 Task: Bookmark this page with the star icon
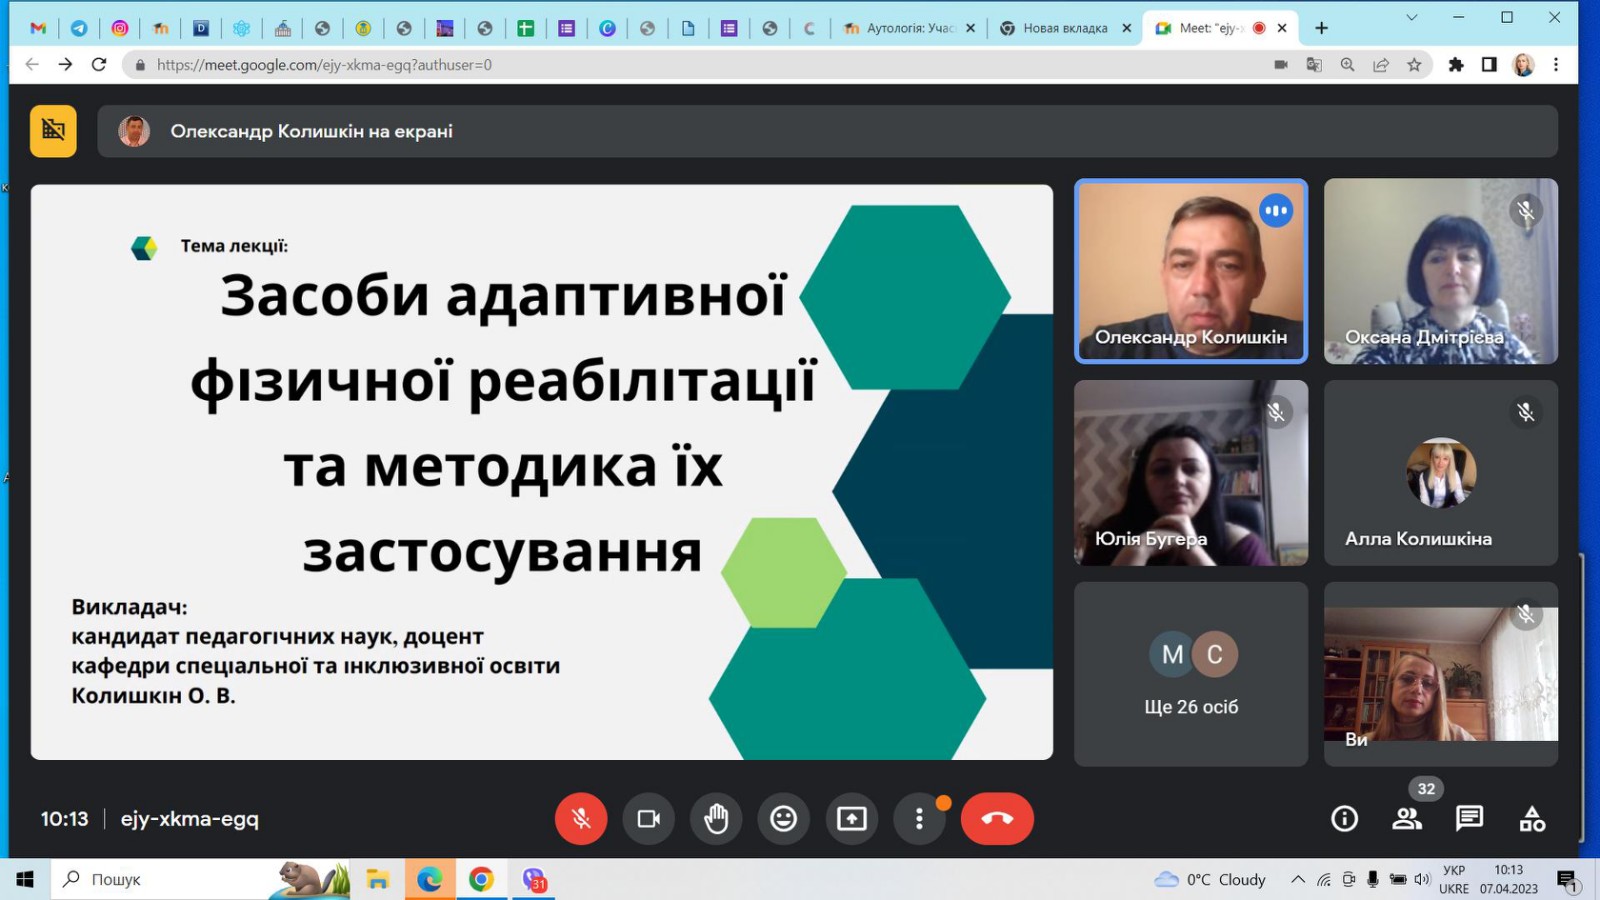coord(1414,65)
